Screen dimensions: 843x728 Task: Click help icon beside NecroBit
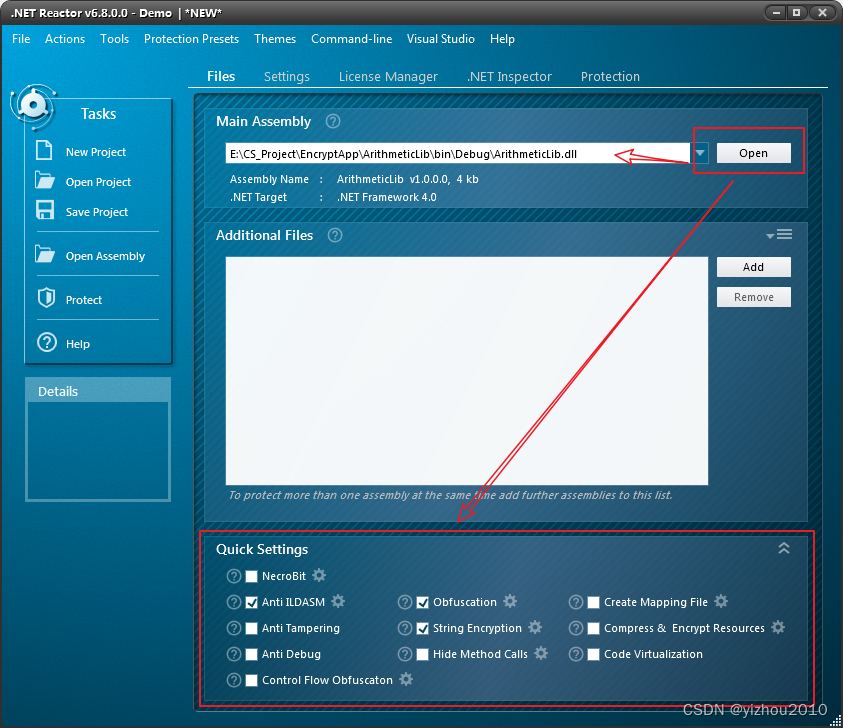pyautogui.click(x=234, y=576)
